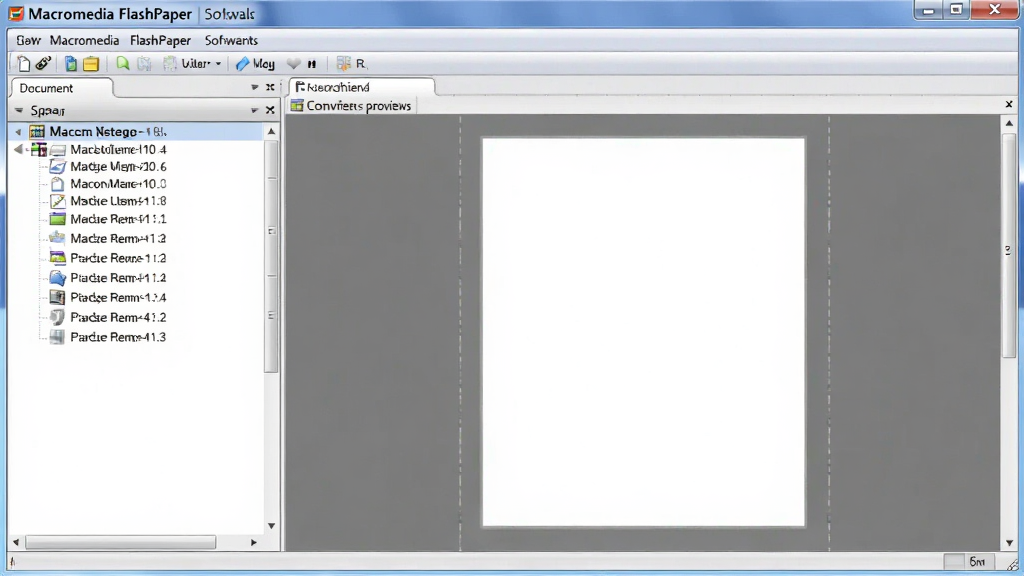Viewport: 1024px width, 576px height.
Task: Click the horizontal scroll-right arrow
Action: point(254,542)
